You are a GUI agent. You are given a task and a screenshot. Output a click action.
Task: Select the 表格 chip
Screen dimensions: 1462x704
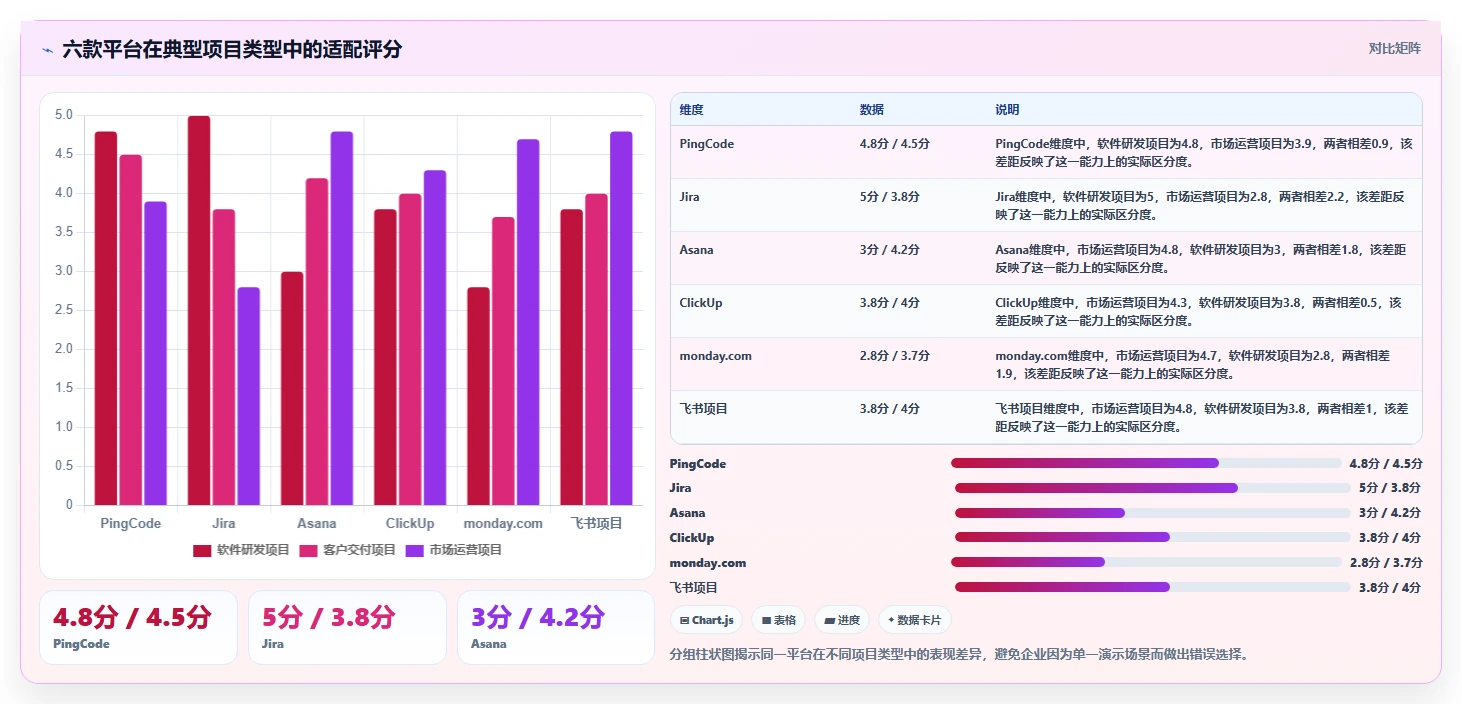[x=779, y=620]
